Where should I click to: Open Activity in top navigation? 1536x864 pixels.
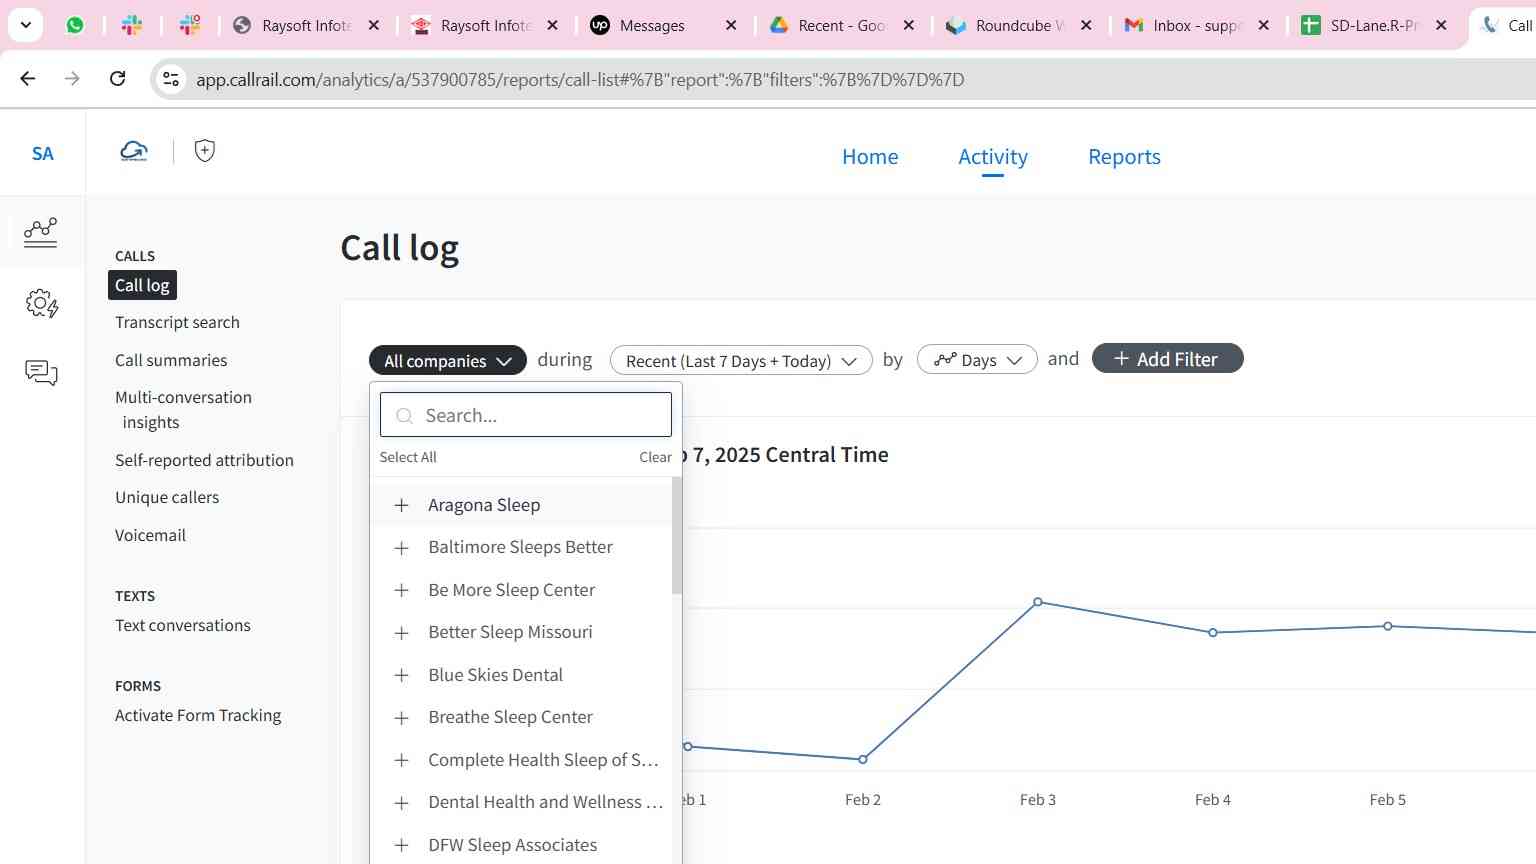coord(993,157)
